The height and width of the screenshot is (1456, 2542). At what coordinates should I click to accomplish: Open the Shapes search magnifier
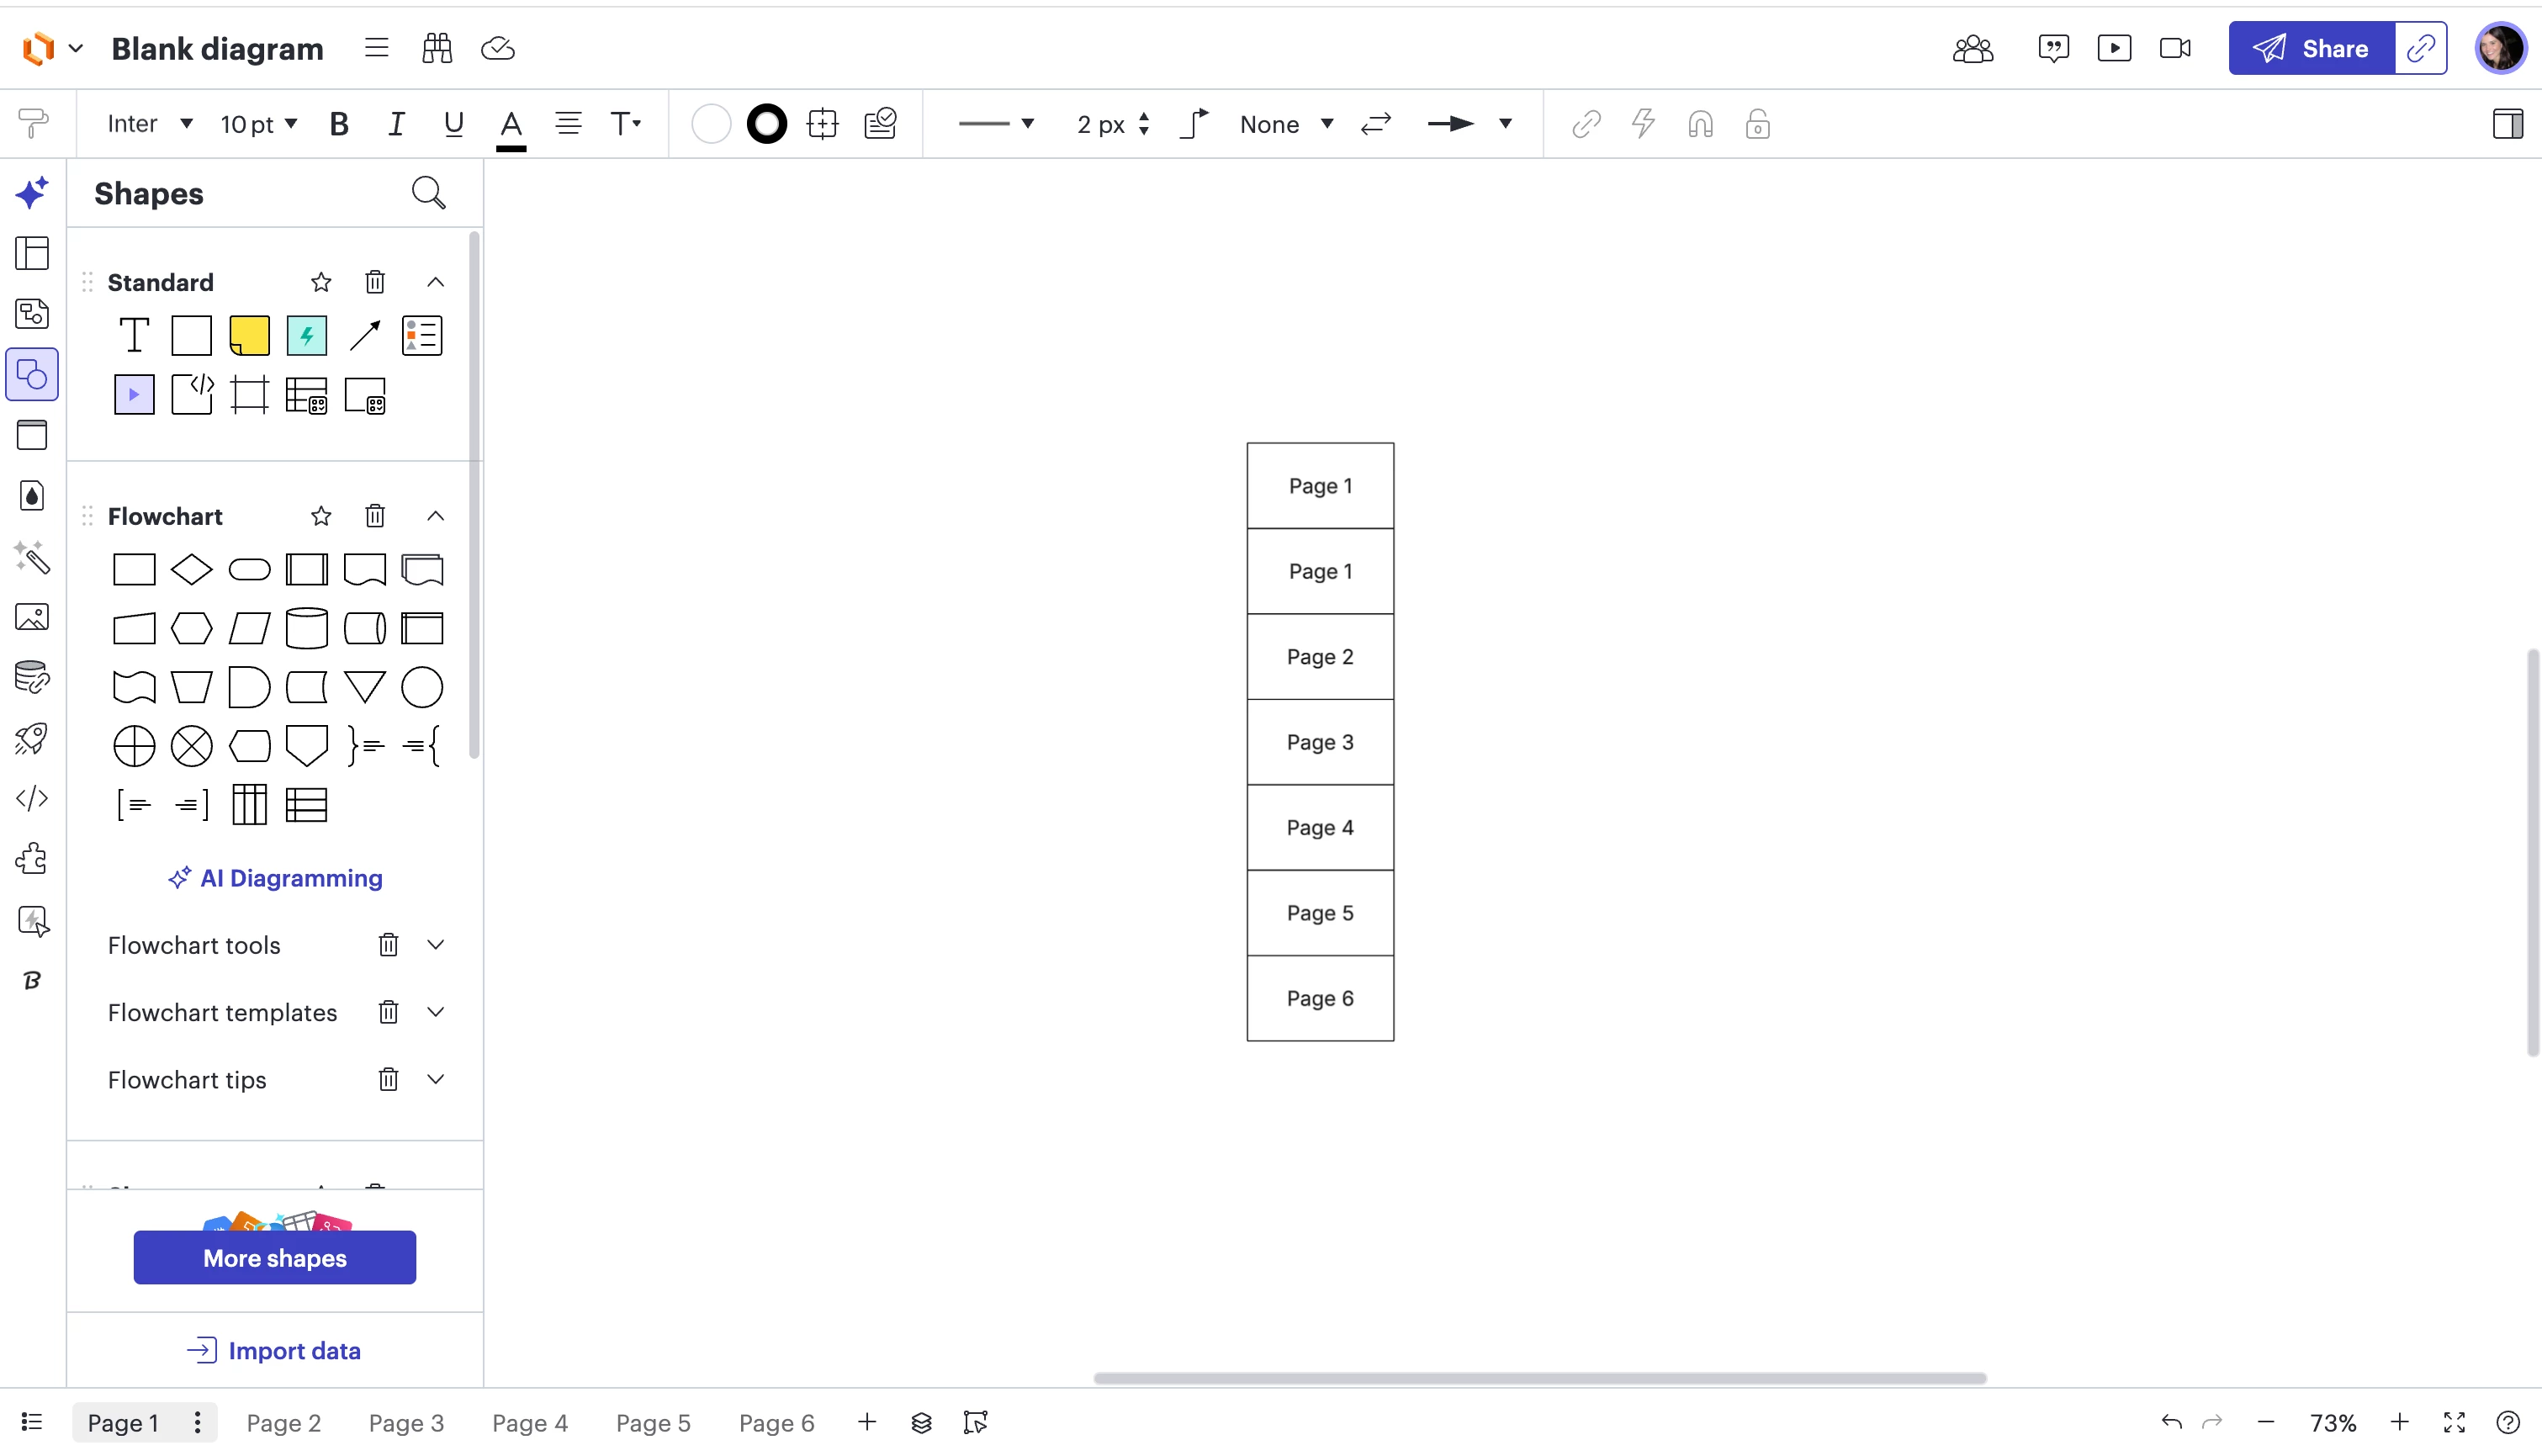(x=428, y=193)
